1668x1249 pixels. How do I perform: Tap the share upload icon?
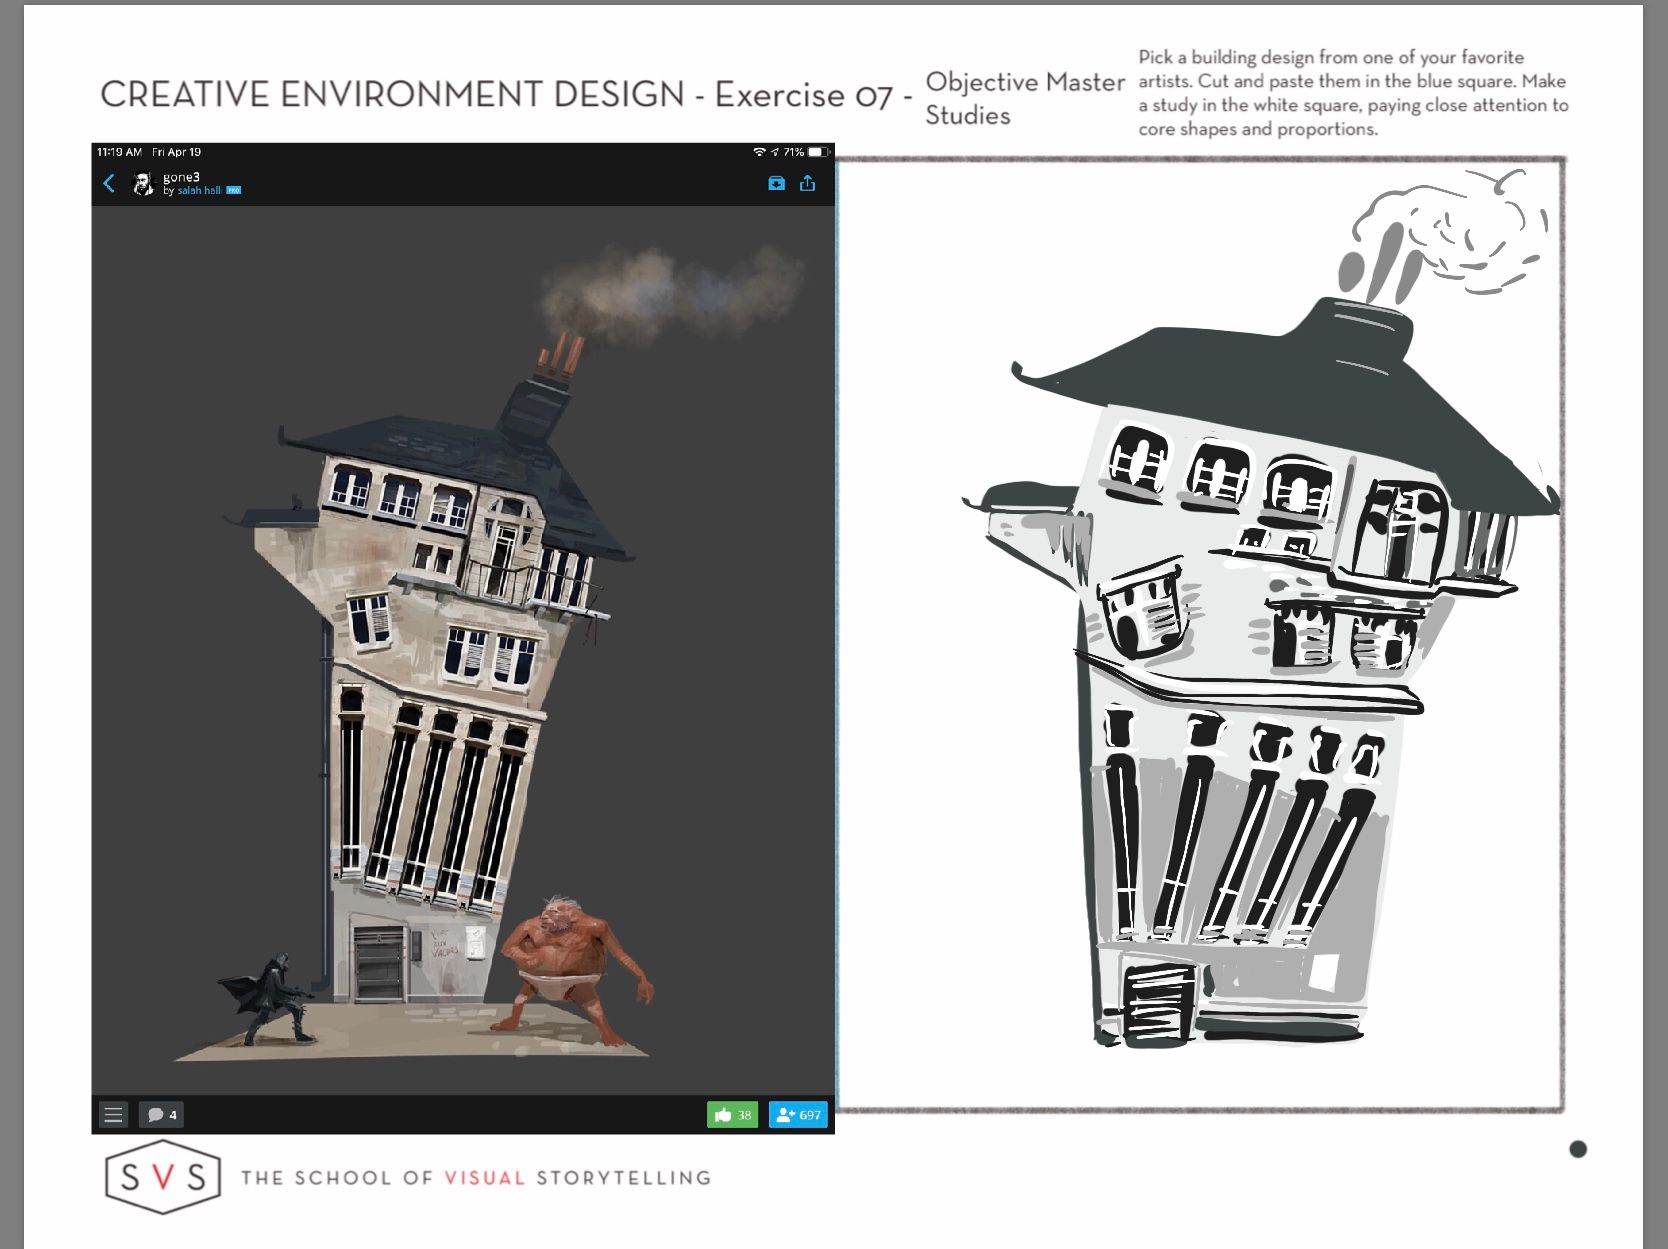[808, 183]
